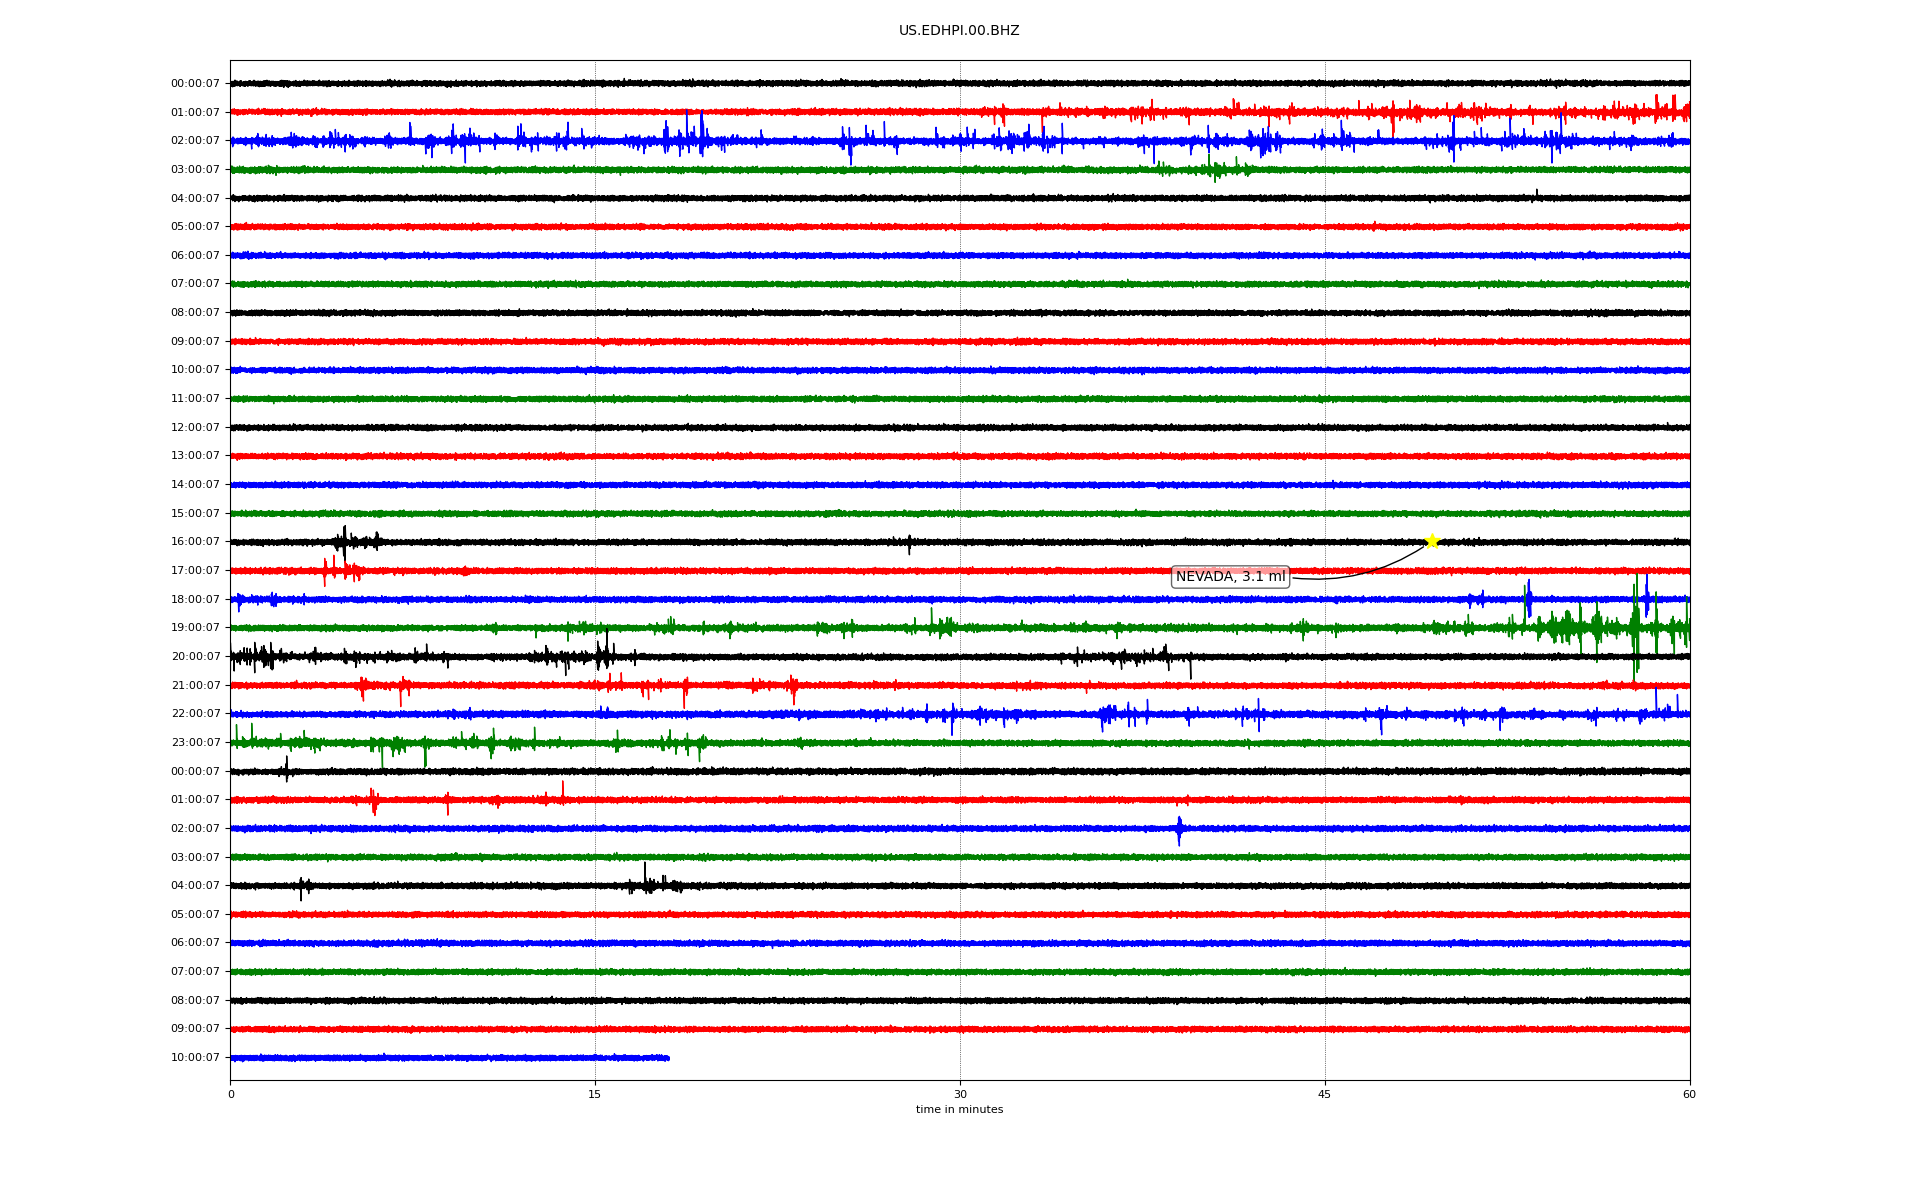Click end of the partial last blue trace
The height and width of the screenshot is (1200, 1920).
coord(668,1058)
